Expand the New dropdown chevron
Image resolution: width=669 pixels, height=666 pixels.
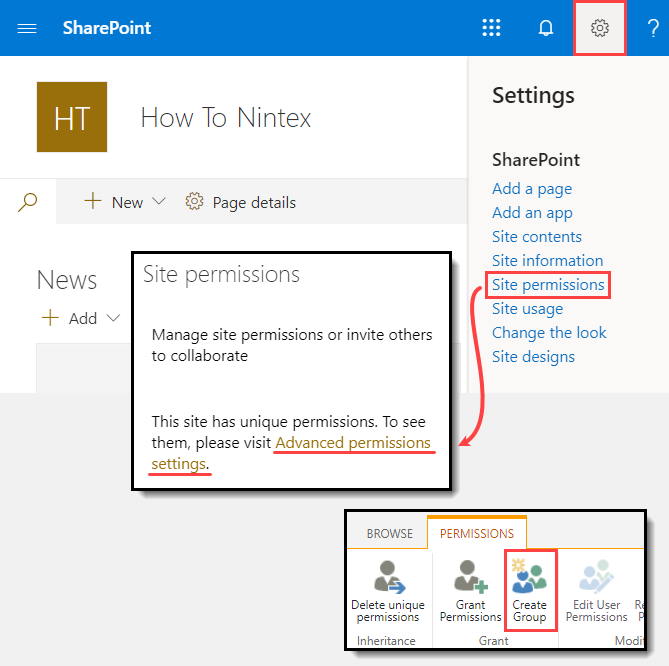[x=159, y=201]
